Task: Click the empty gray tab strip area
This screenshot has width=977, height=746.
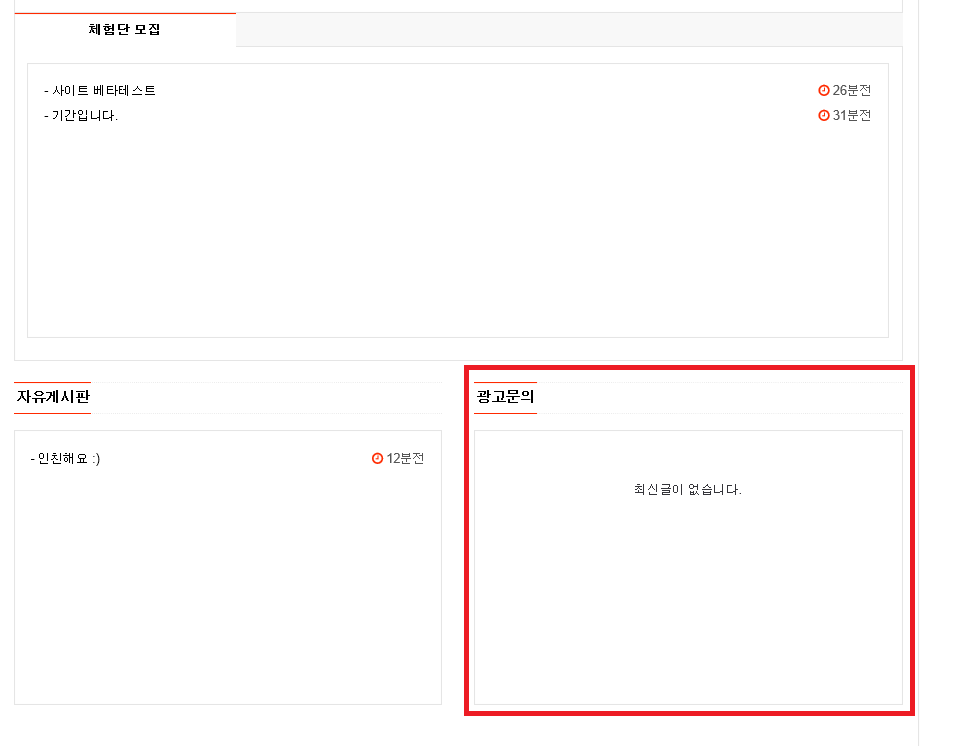Action: coord(569,30)
